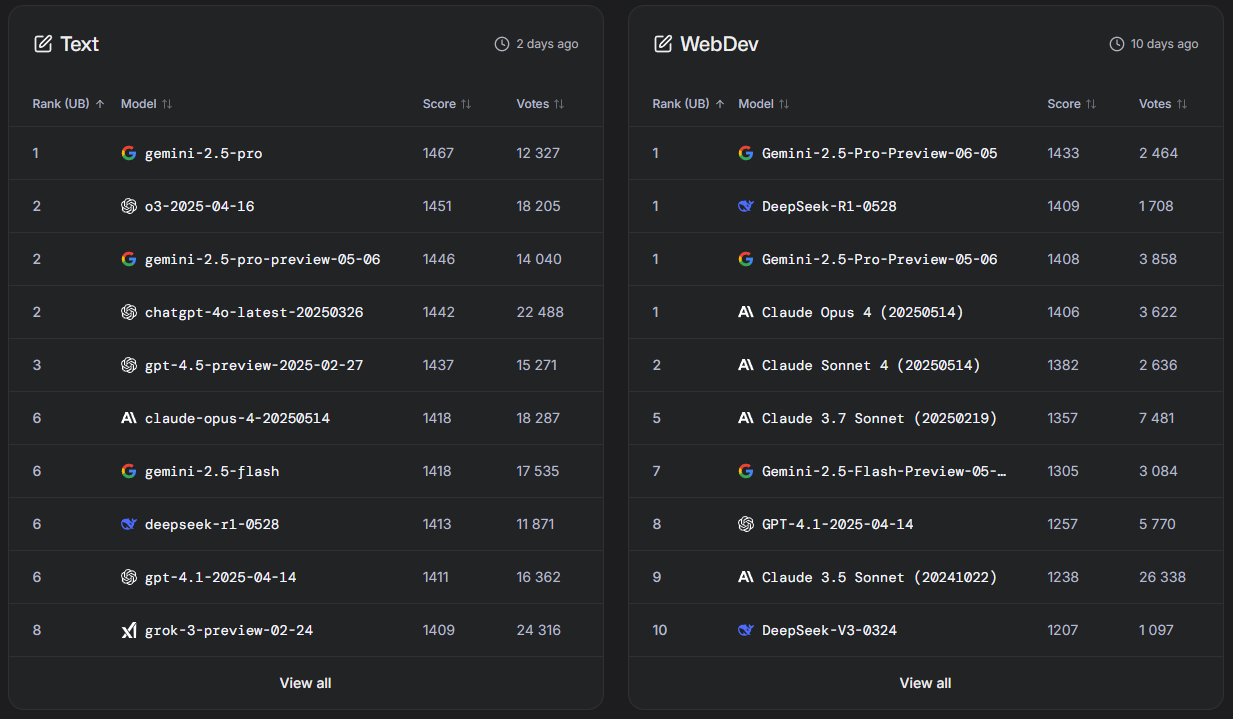
Task: Click the OpenAI icon beside GPT-4.1-2025-04-14 in WebDev
Action: [745, 524]
